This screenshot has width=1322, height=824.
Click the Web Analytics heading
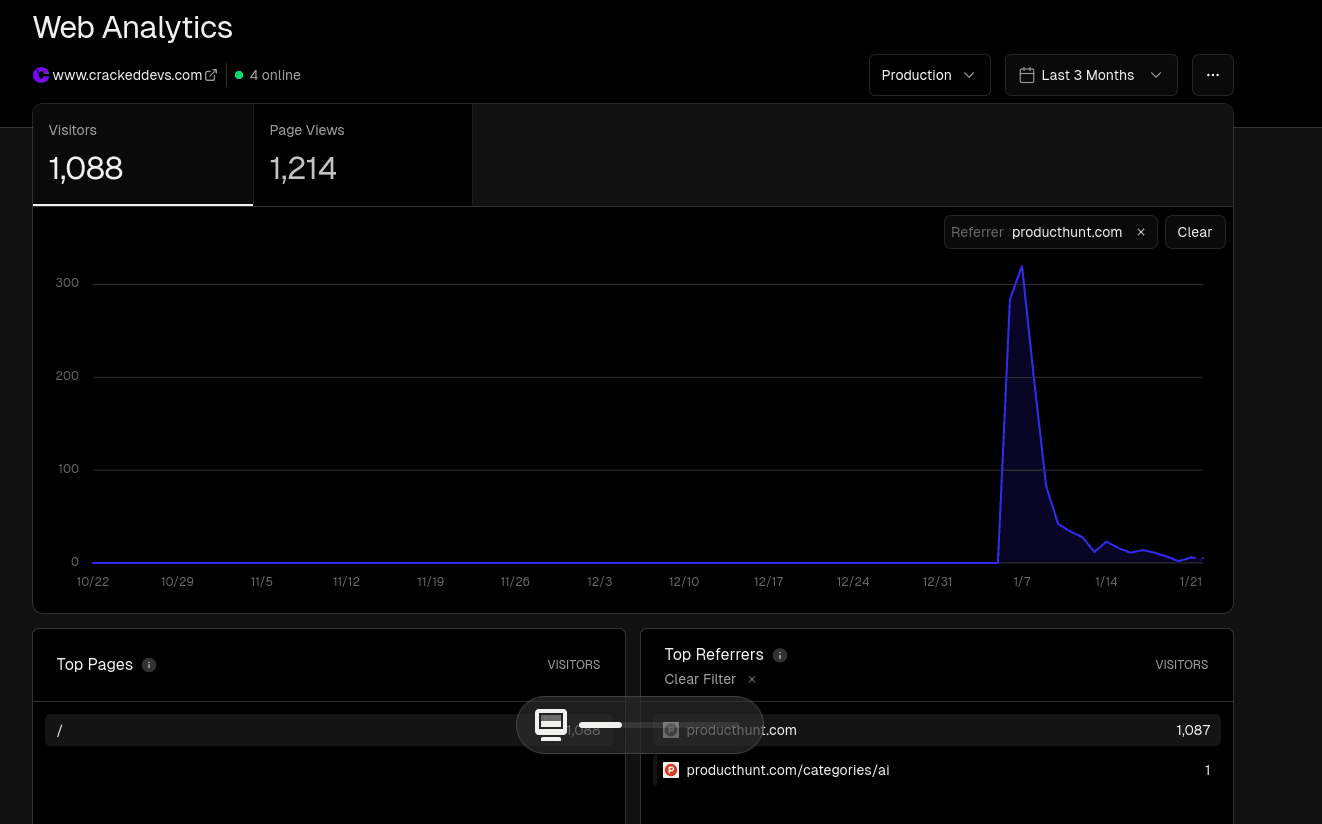coord(133,27)
